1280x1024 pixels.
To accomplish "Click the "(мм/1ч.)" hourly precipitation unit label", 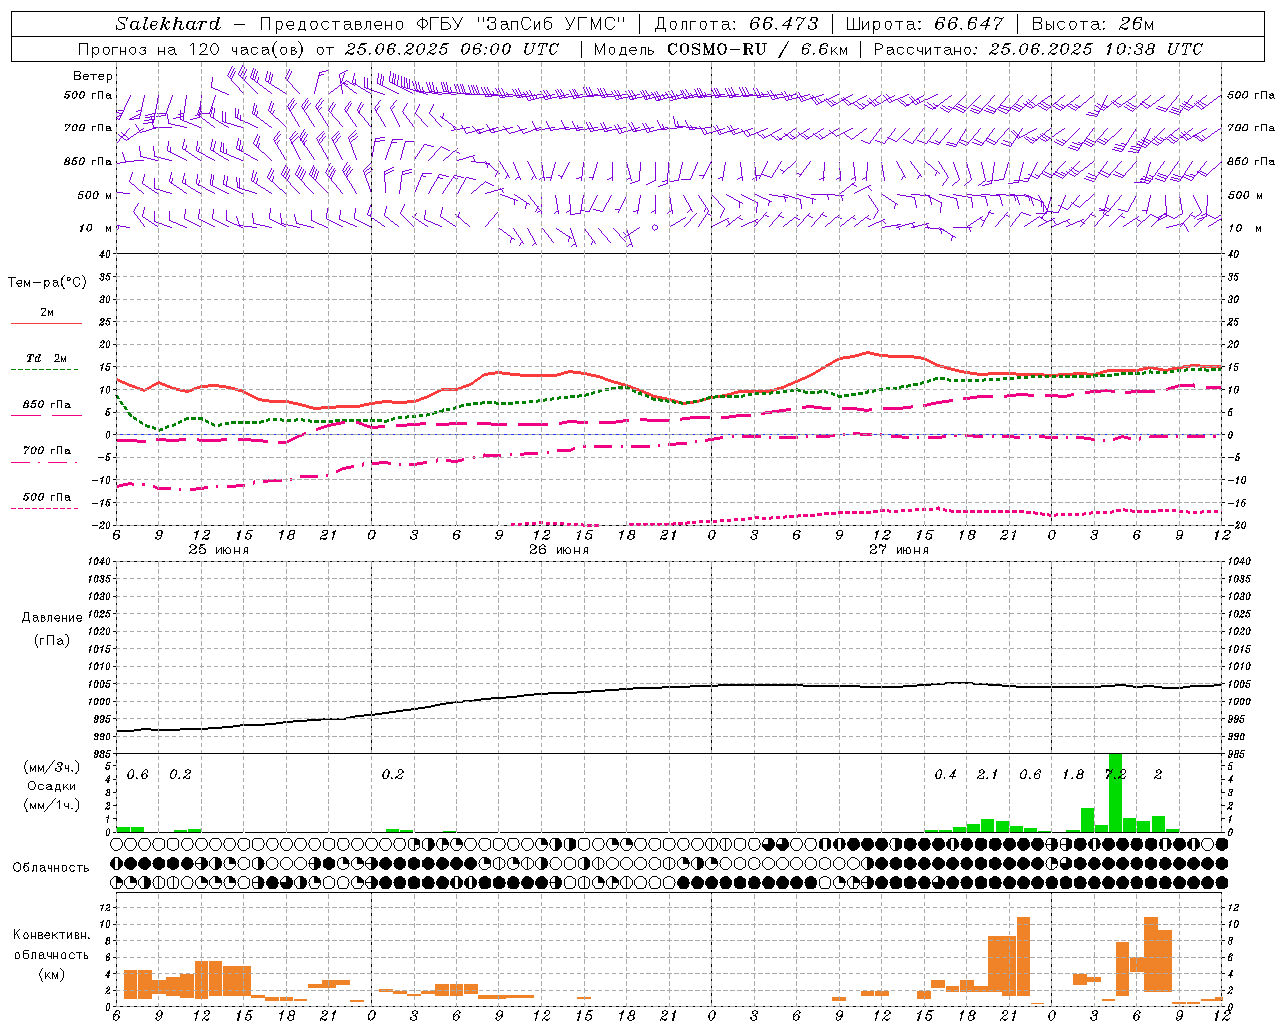I will [x=52, y=805].
